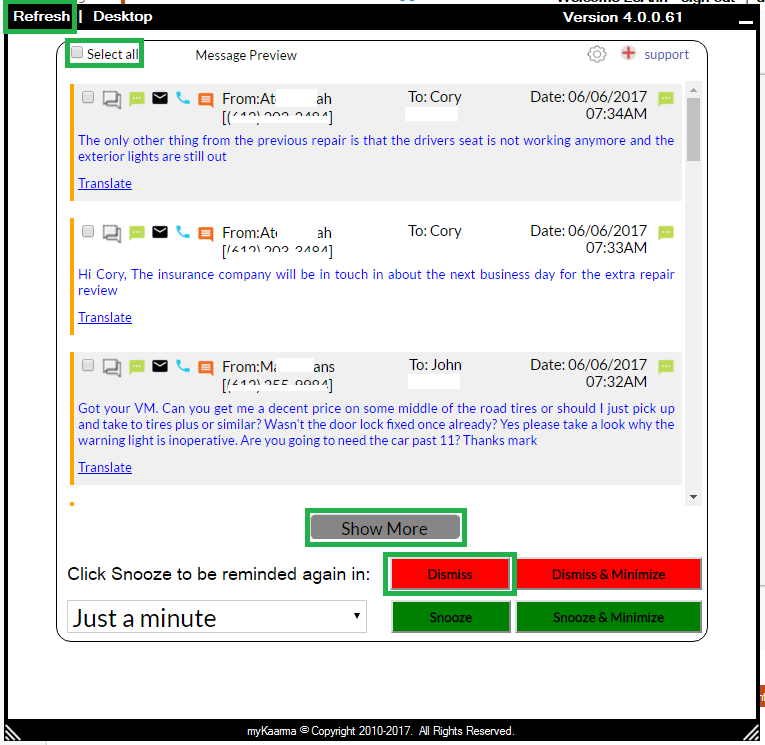Open the support link

click(x=666, y=54)
